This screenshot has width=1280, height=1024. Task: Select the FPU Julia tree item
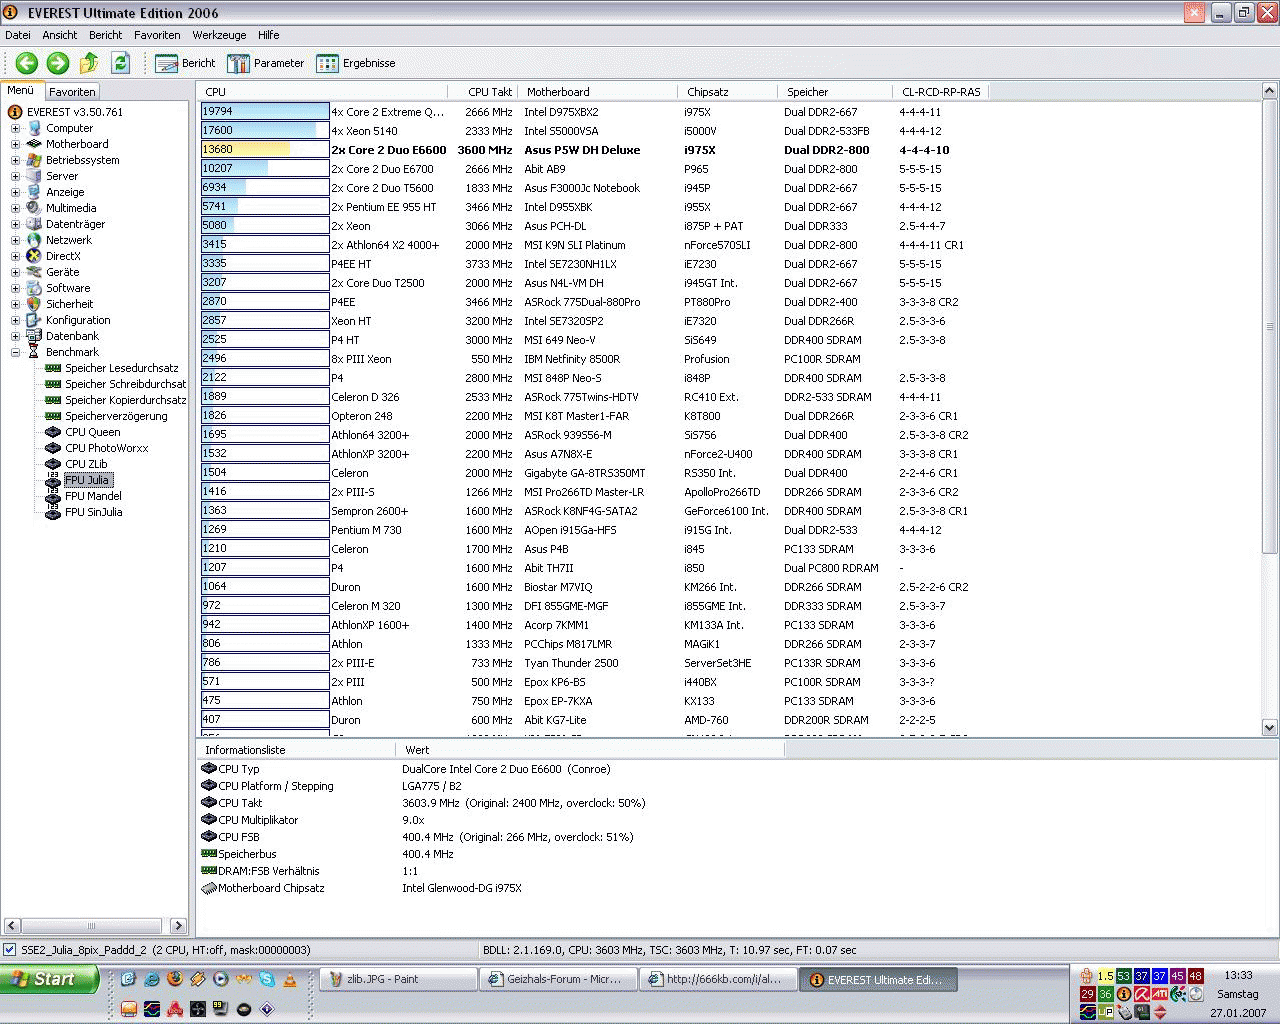tap(87, 480)
